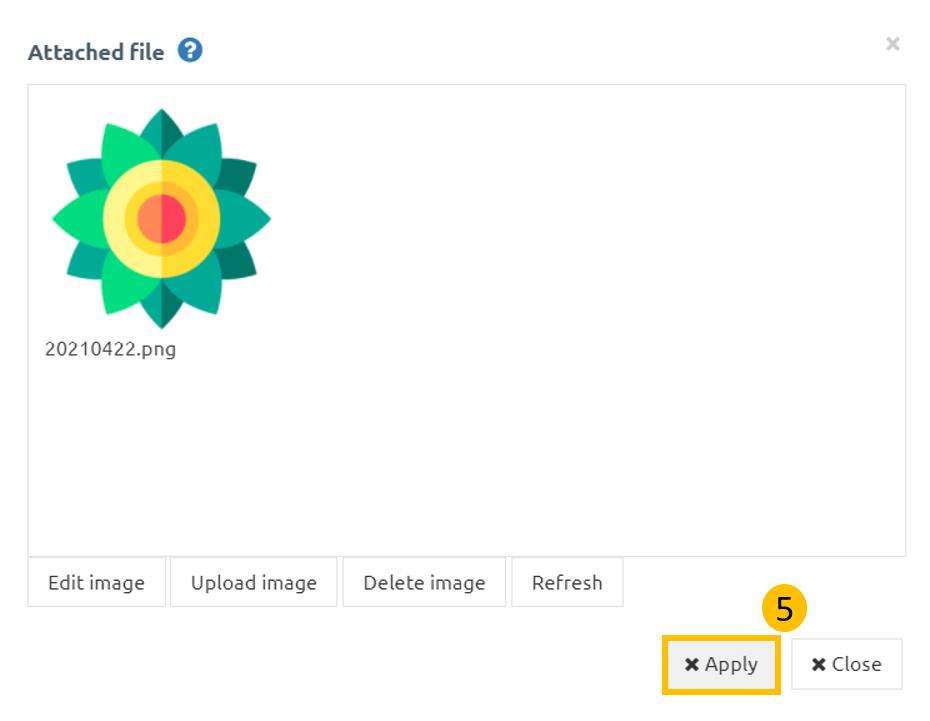Screen dimensions: 930x721
Task: Click the left light green petal of thumbnail
Action: pyautogui.click(x=79, y=219)
